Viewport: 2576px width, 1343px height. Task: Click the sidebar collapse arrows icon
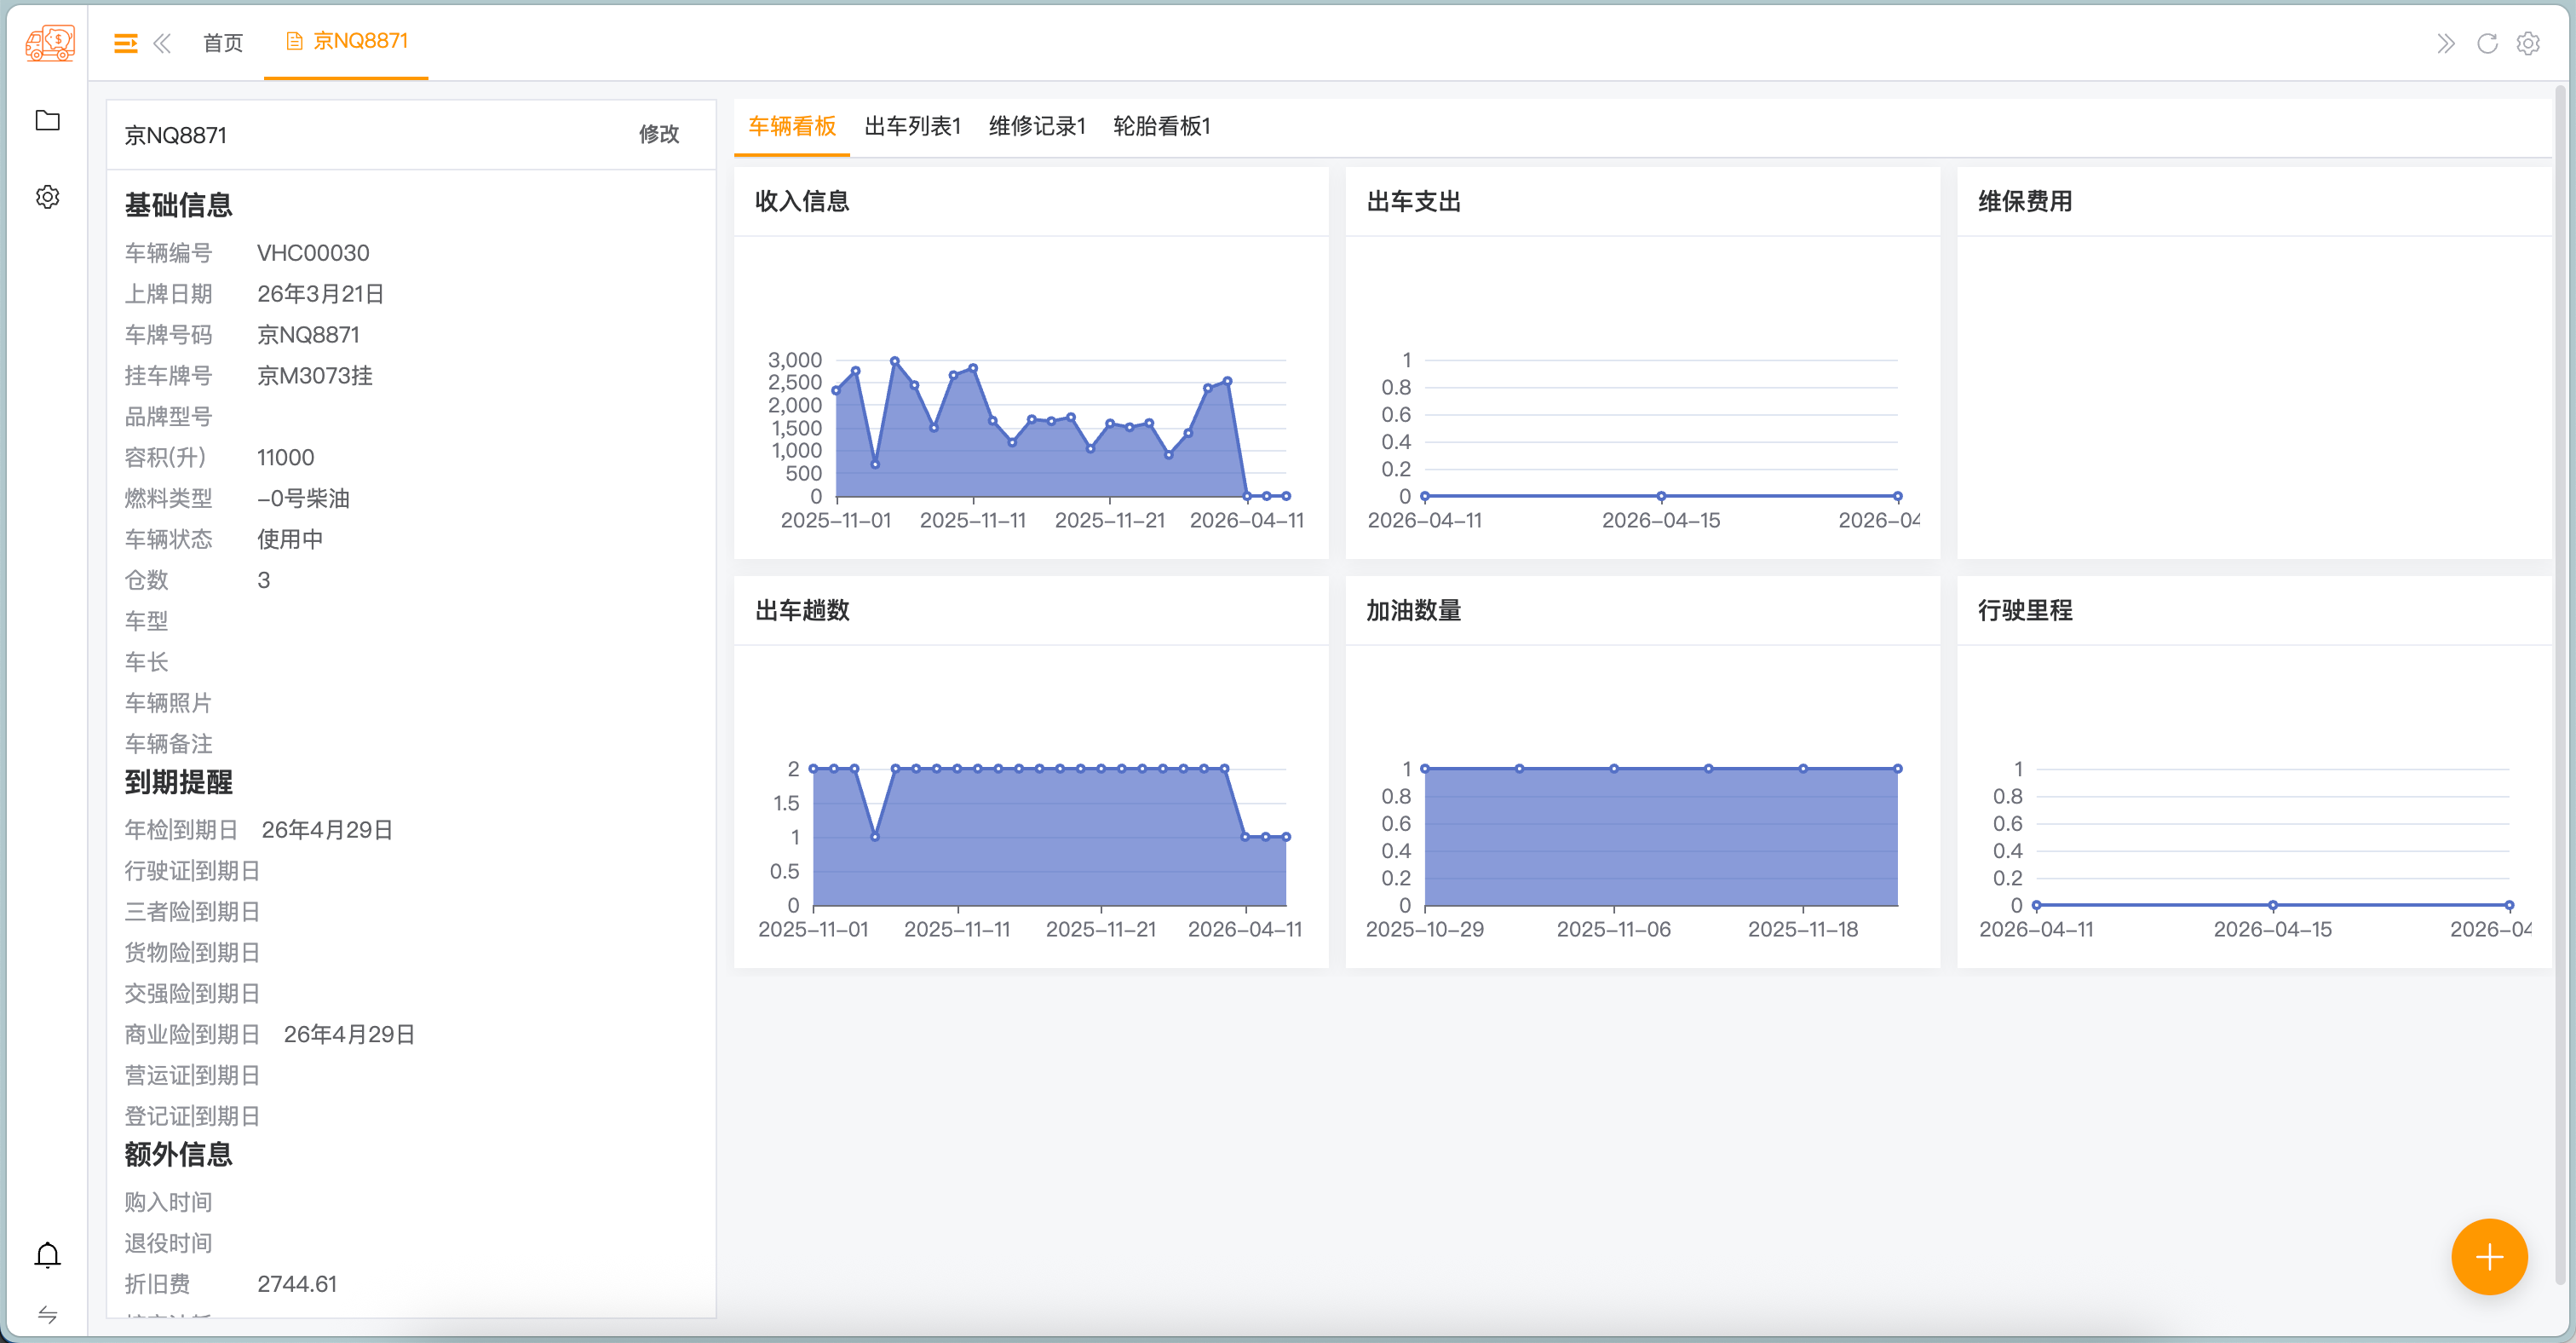[x=47, y=1314]
